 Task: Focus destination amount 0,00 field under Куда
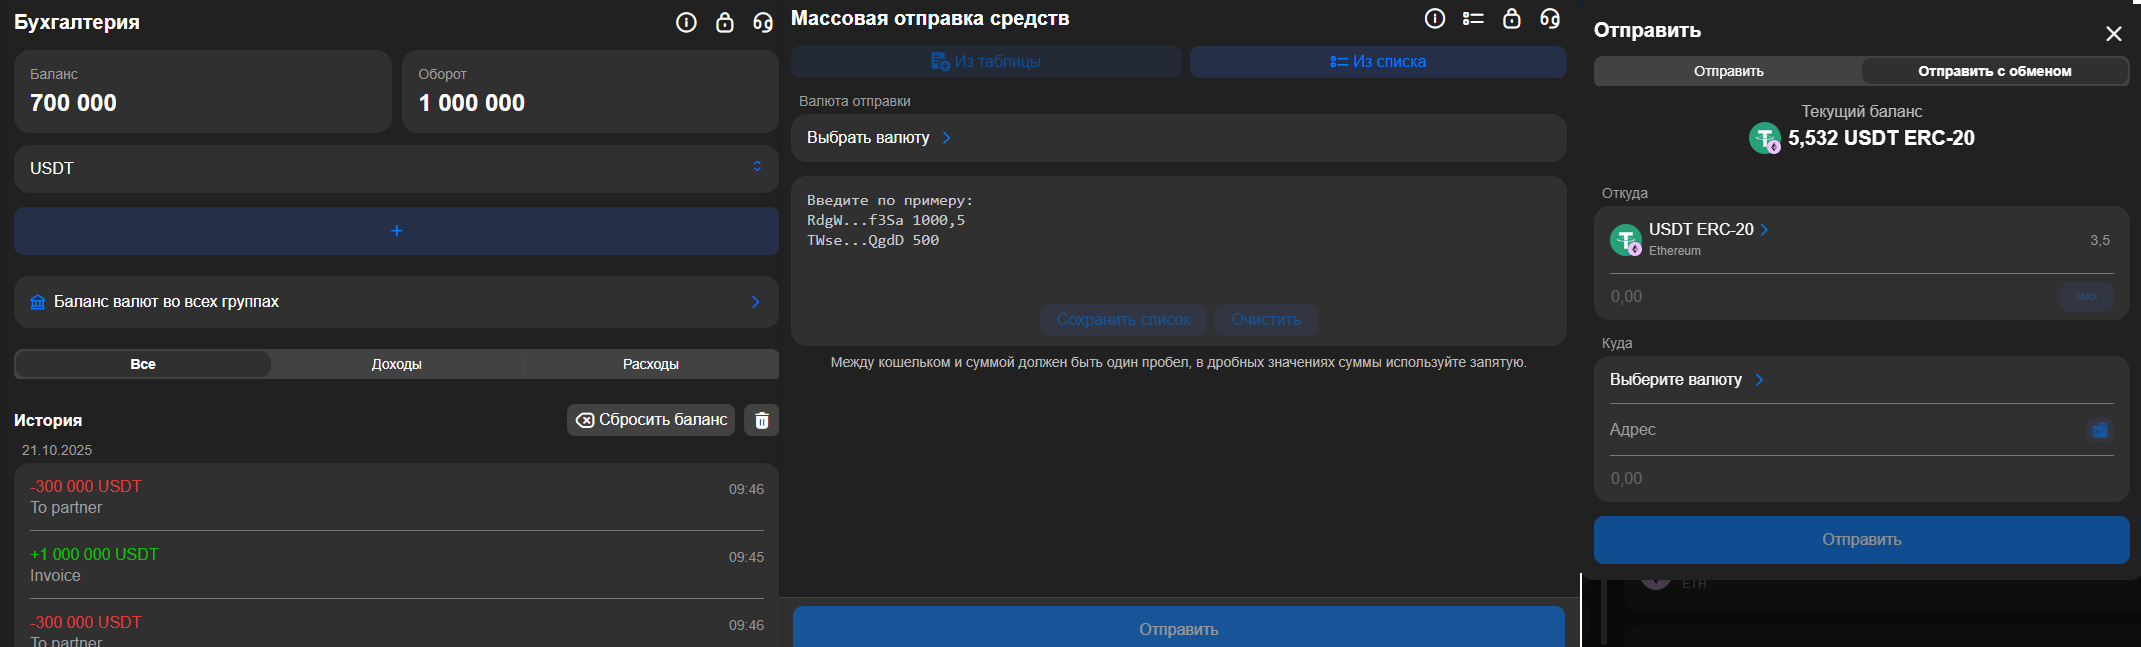click(1861, 479)
